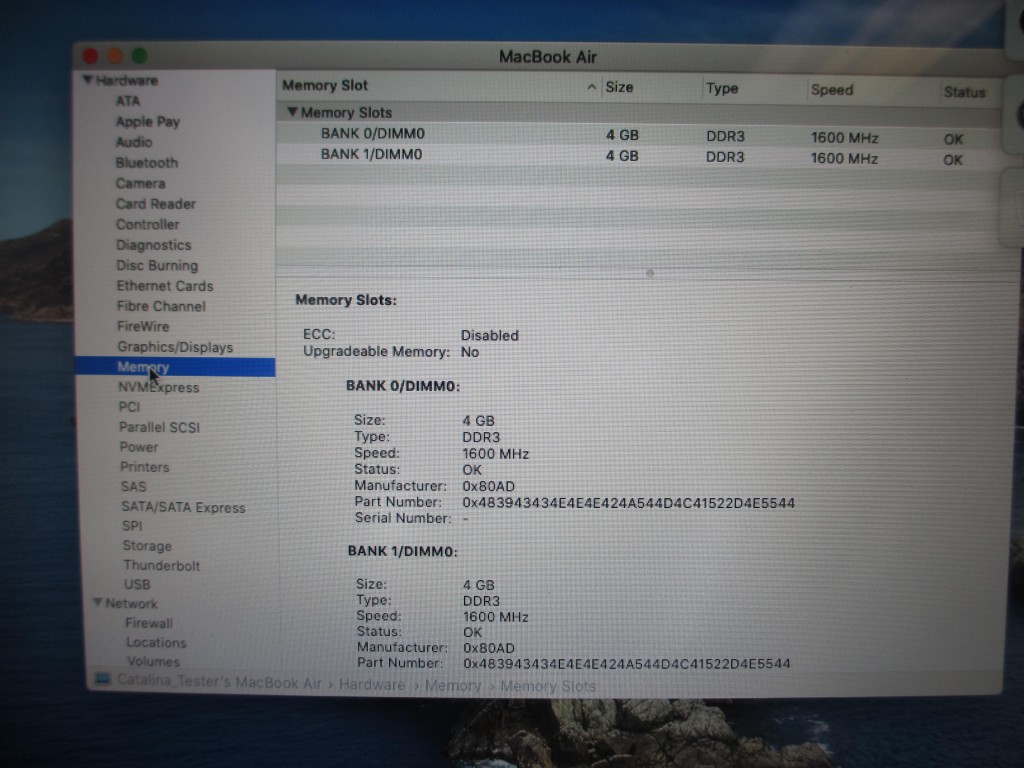The height and width of the screenshot is (768, 1024).
Task: Click Memory Slots in the bottom path bar
Action: tap(548, 686)
